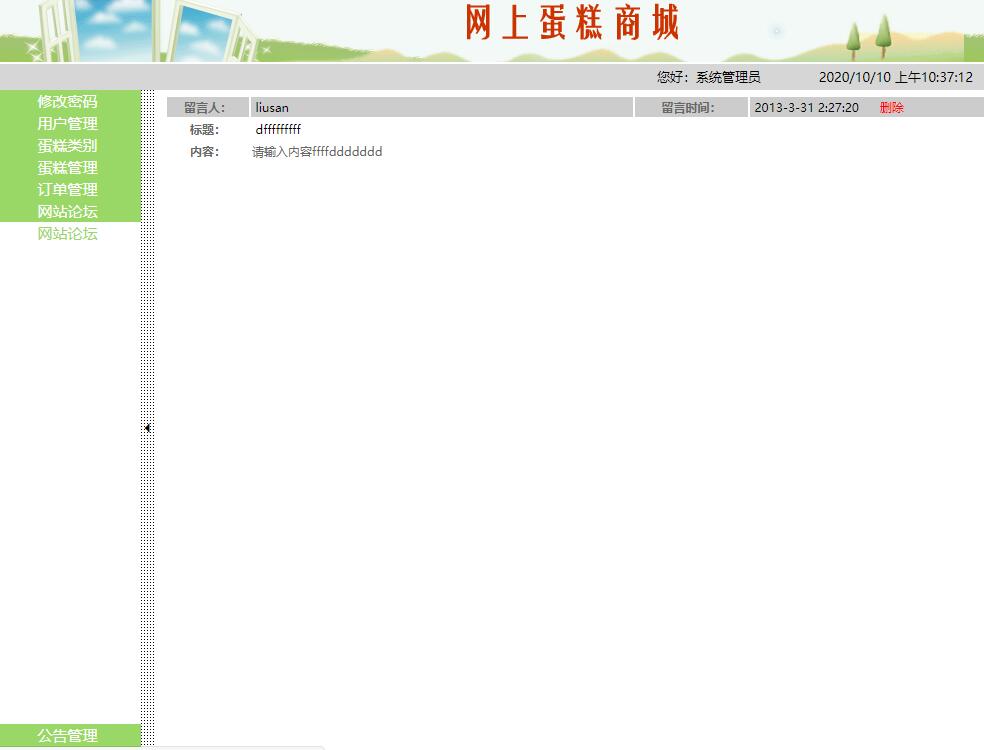
Task: Click the message title dffffffffff
Action: click(277, 129)
